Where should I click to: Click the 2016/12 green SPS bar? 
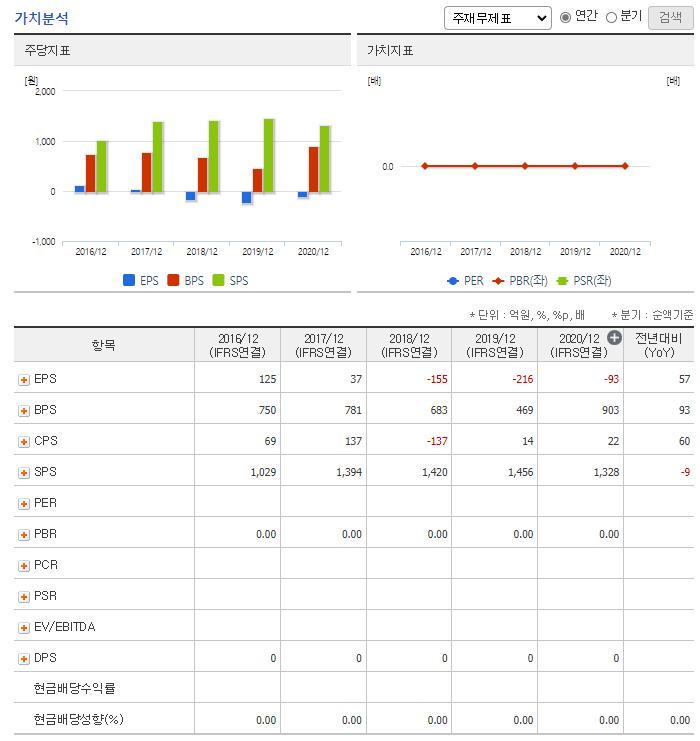point(102,166)
